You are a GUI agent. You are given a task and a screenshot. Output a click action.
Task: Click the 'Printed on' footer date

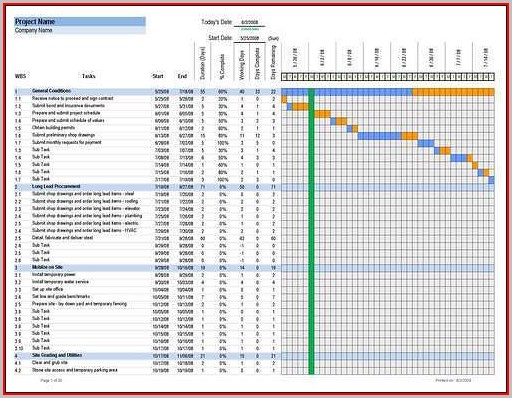pyautogui.click(x=453, y=380)
